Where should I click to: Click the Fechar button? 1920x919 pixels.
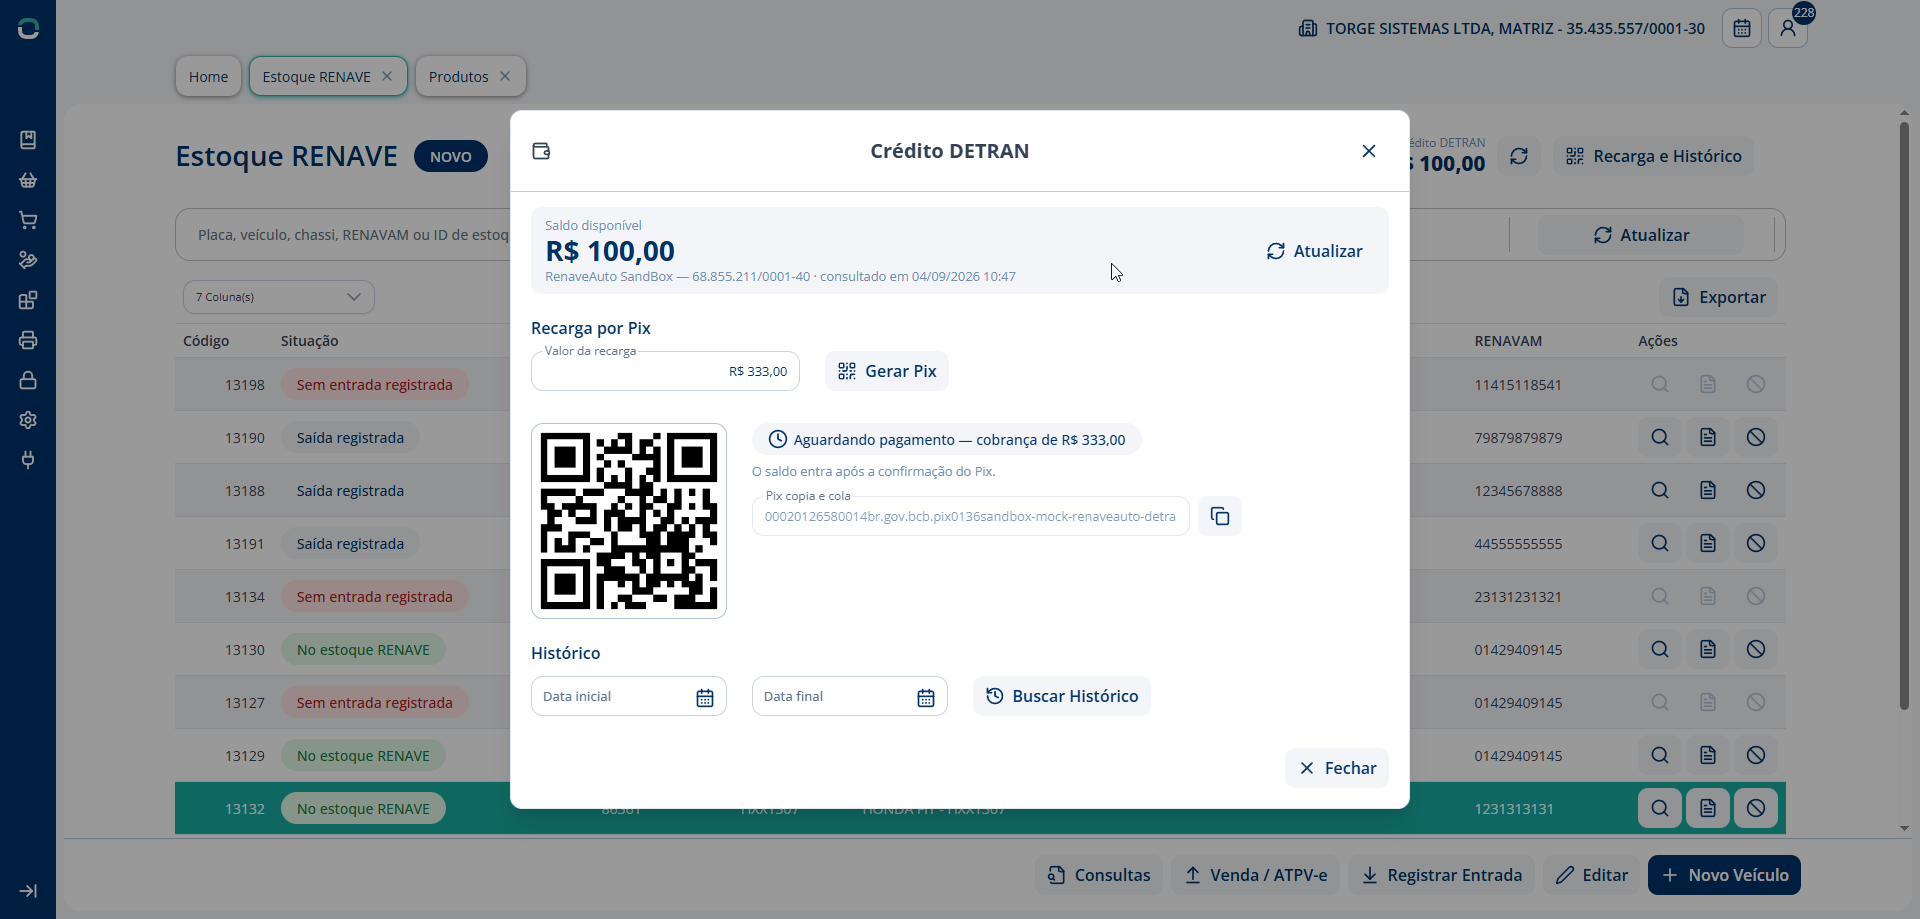pyautogui.click(x=1337, y=768)
